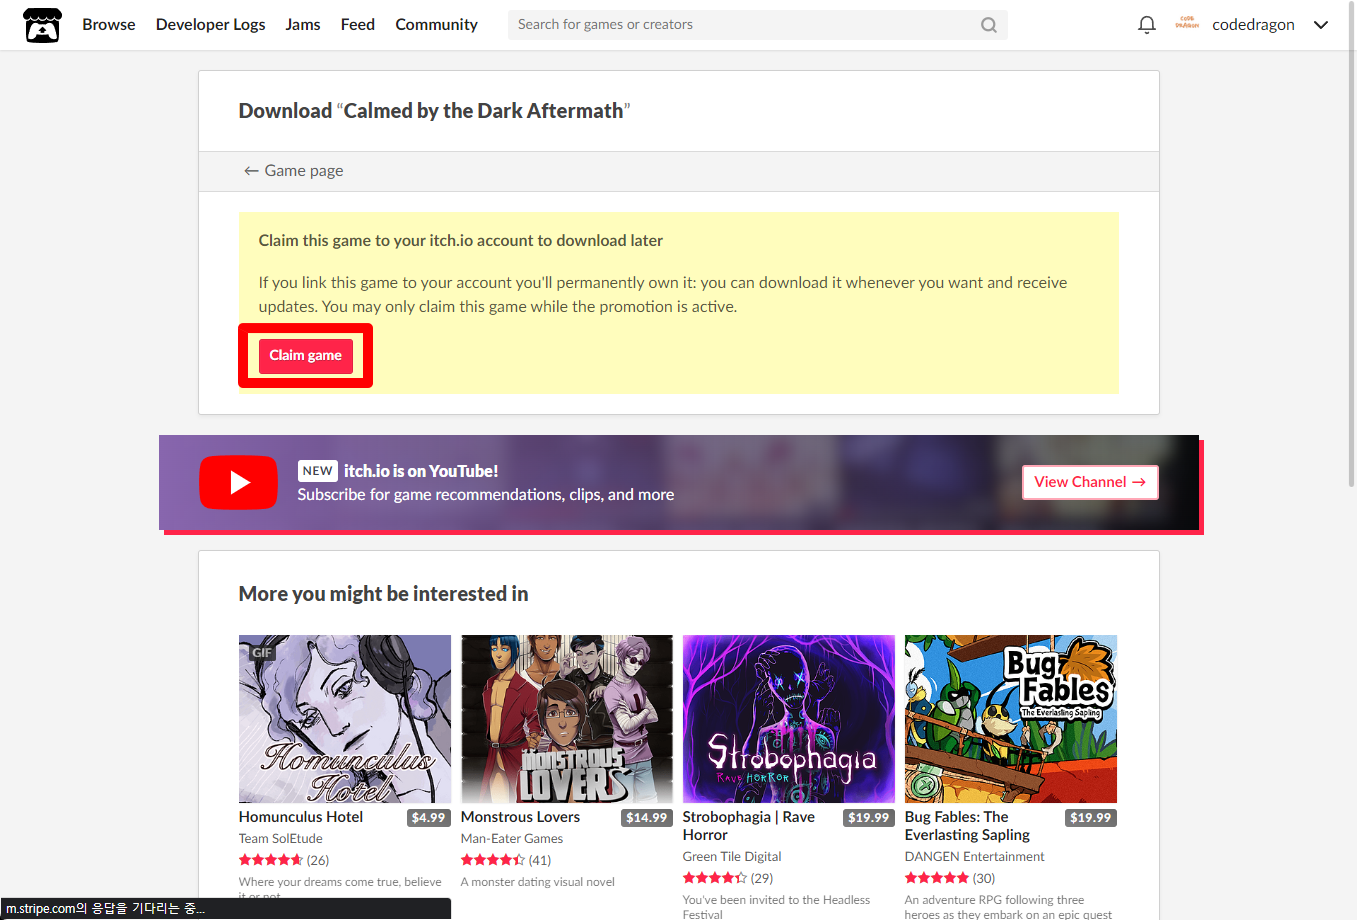Open the notifications bell
Screen dimensions: 1357x920
tap(1147, 25)
